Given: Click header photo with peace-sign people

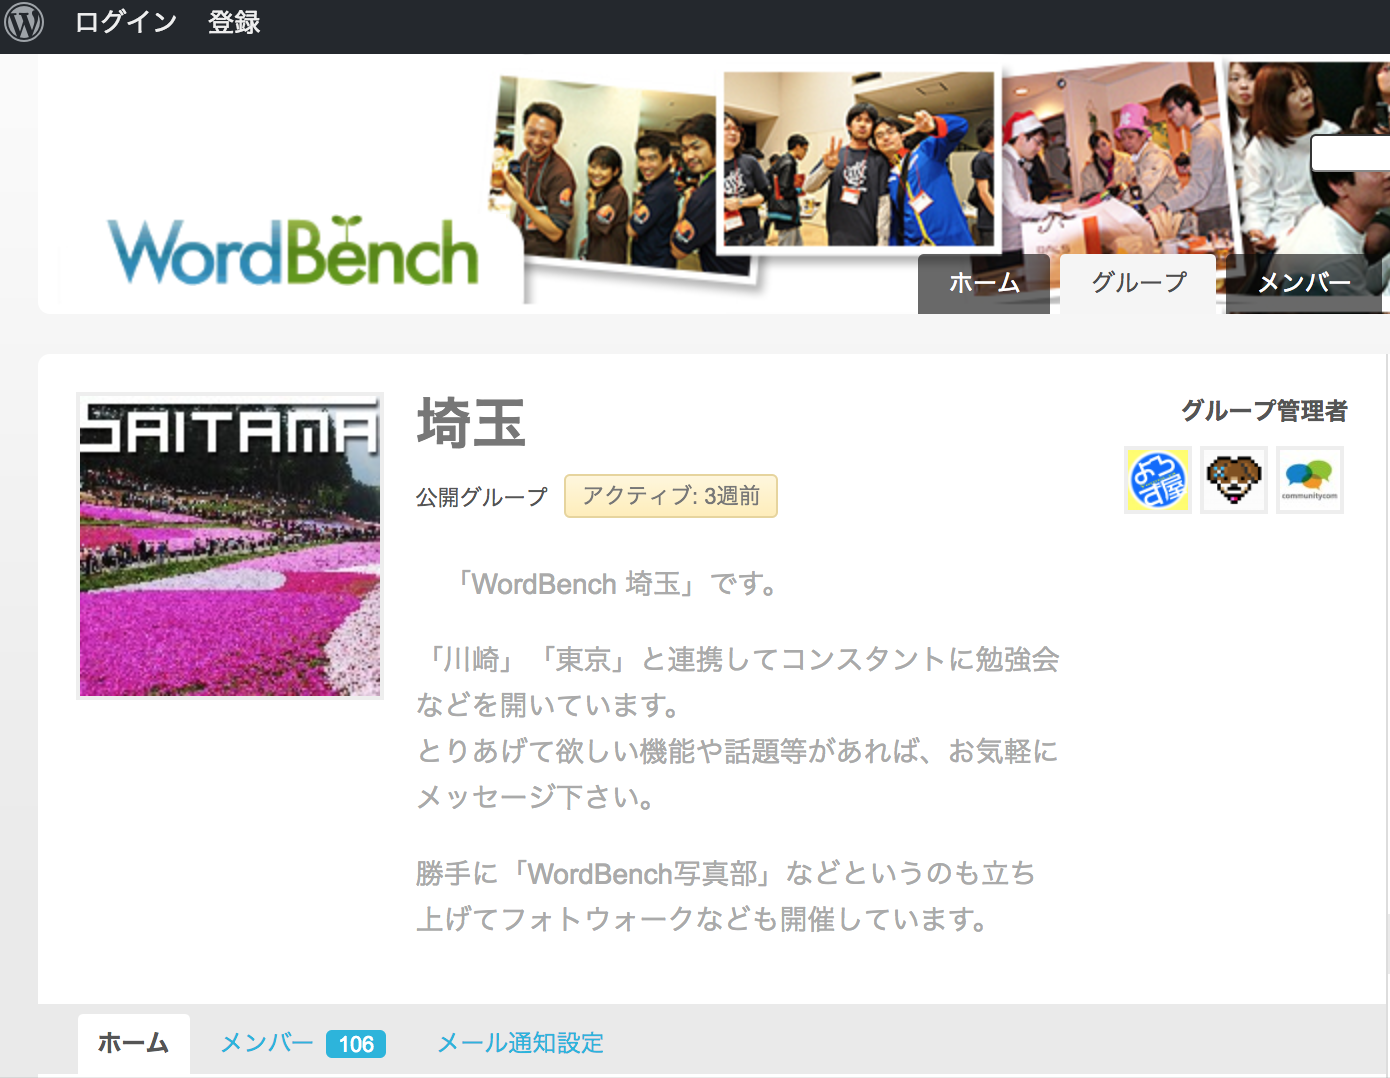Looking at the screenshot, I should [860, 159].
